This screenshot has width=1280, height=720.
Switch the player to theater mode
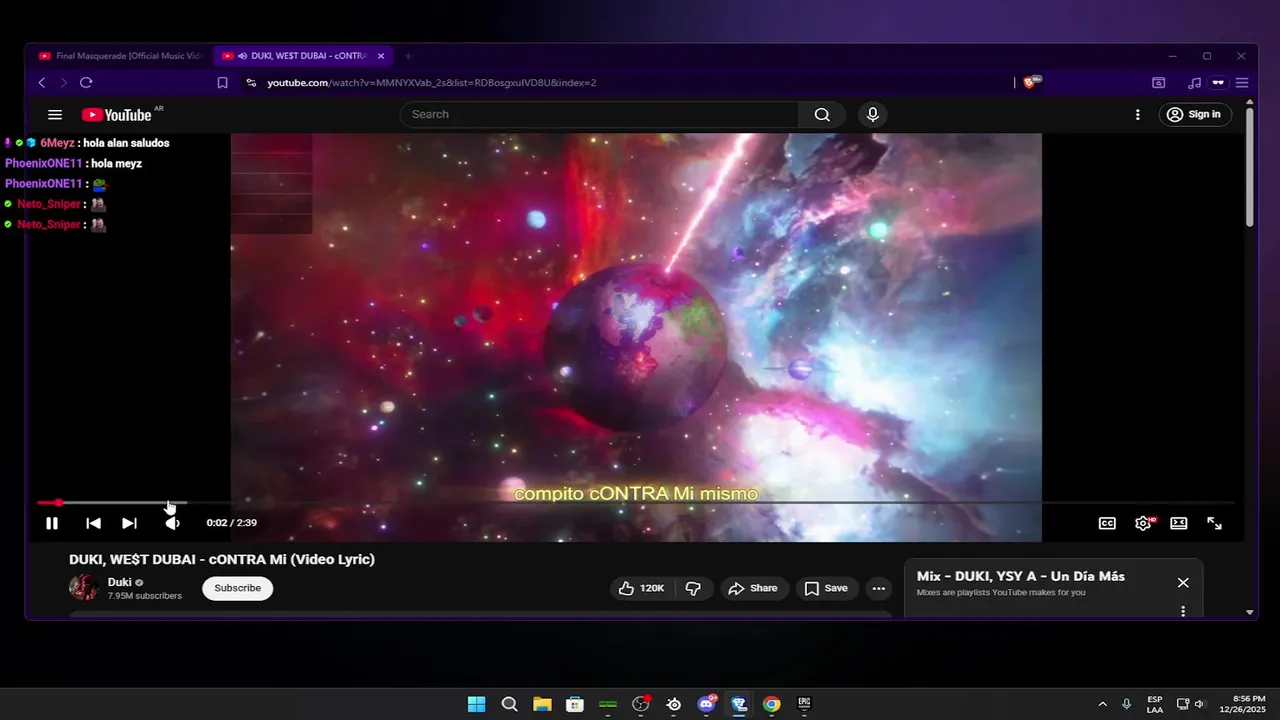1179,523
